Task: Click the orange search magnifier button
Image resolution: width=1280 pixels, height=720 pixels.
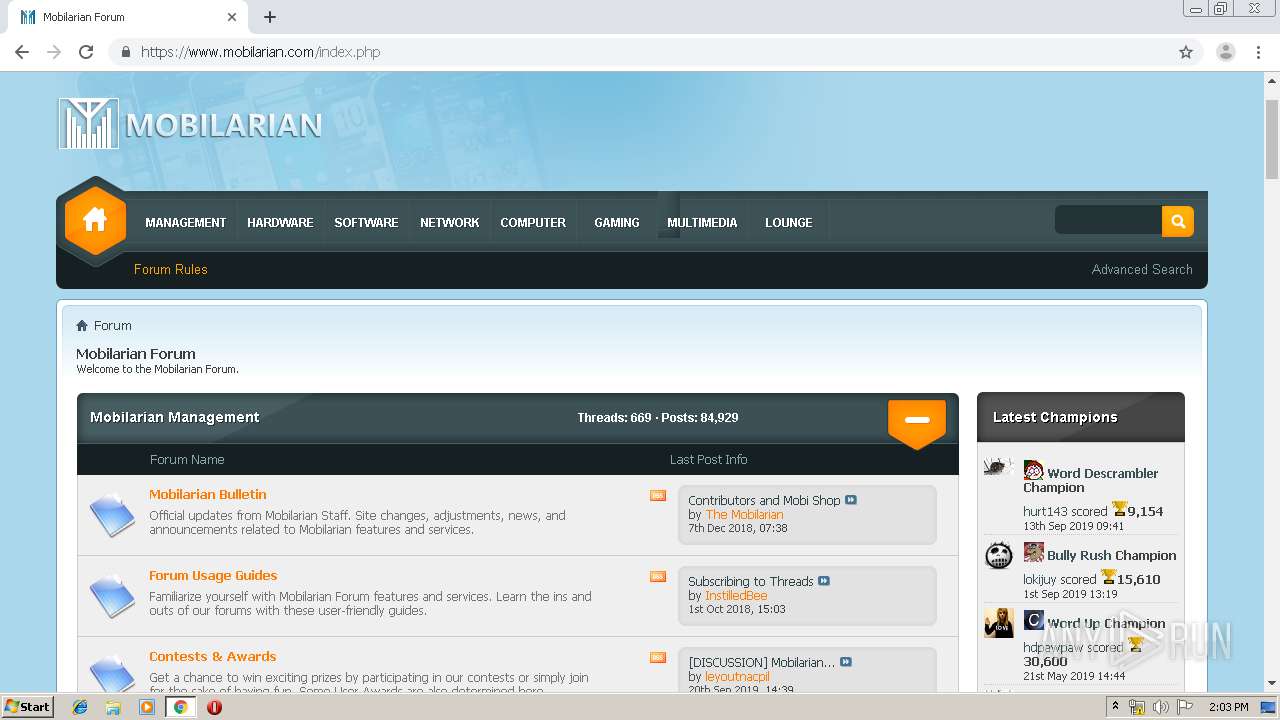Action: [1178, 221]
